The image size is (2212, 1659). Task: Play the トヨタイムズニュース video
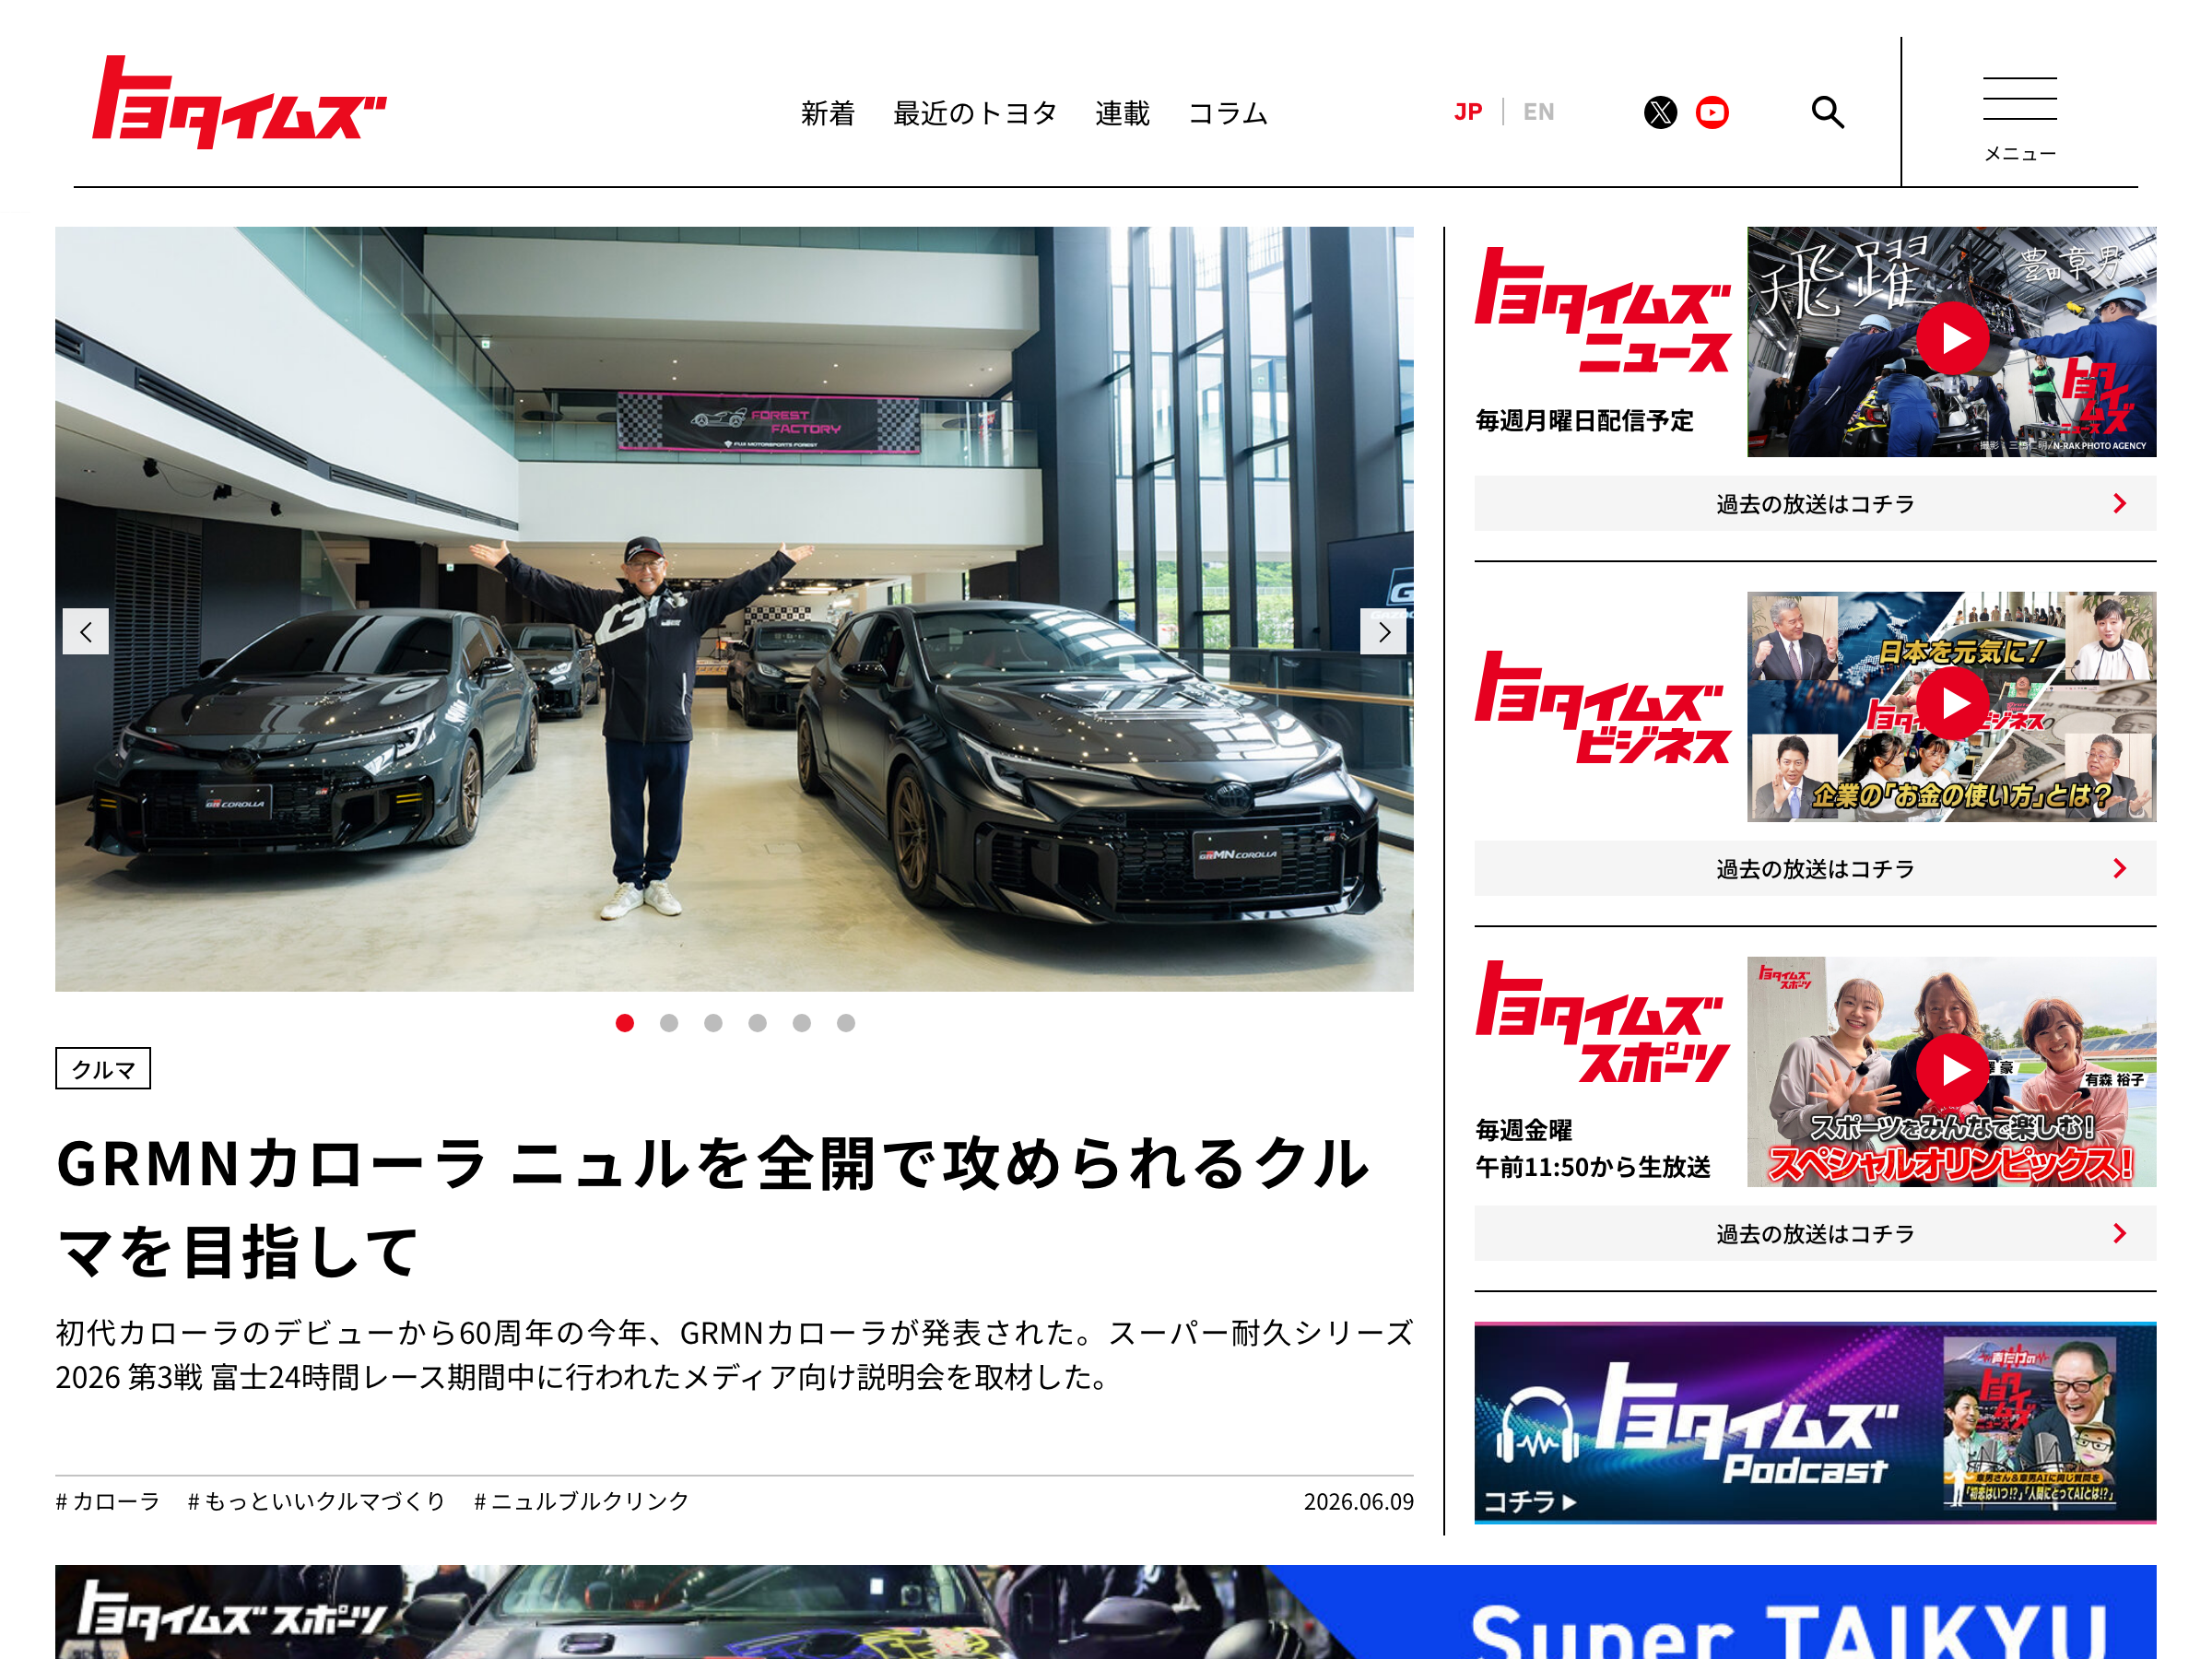1951,341
